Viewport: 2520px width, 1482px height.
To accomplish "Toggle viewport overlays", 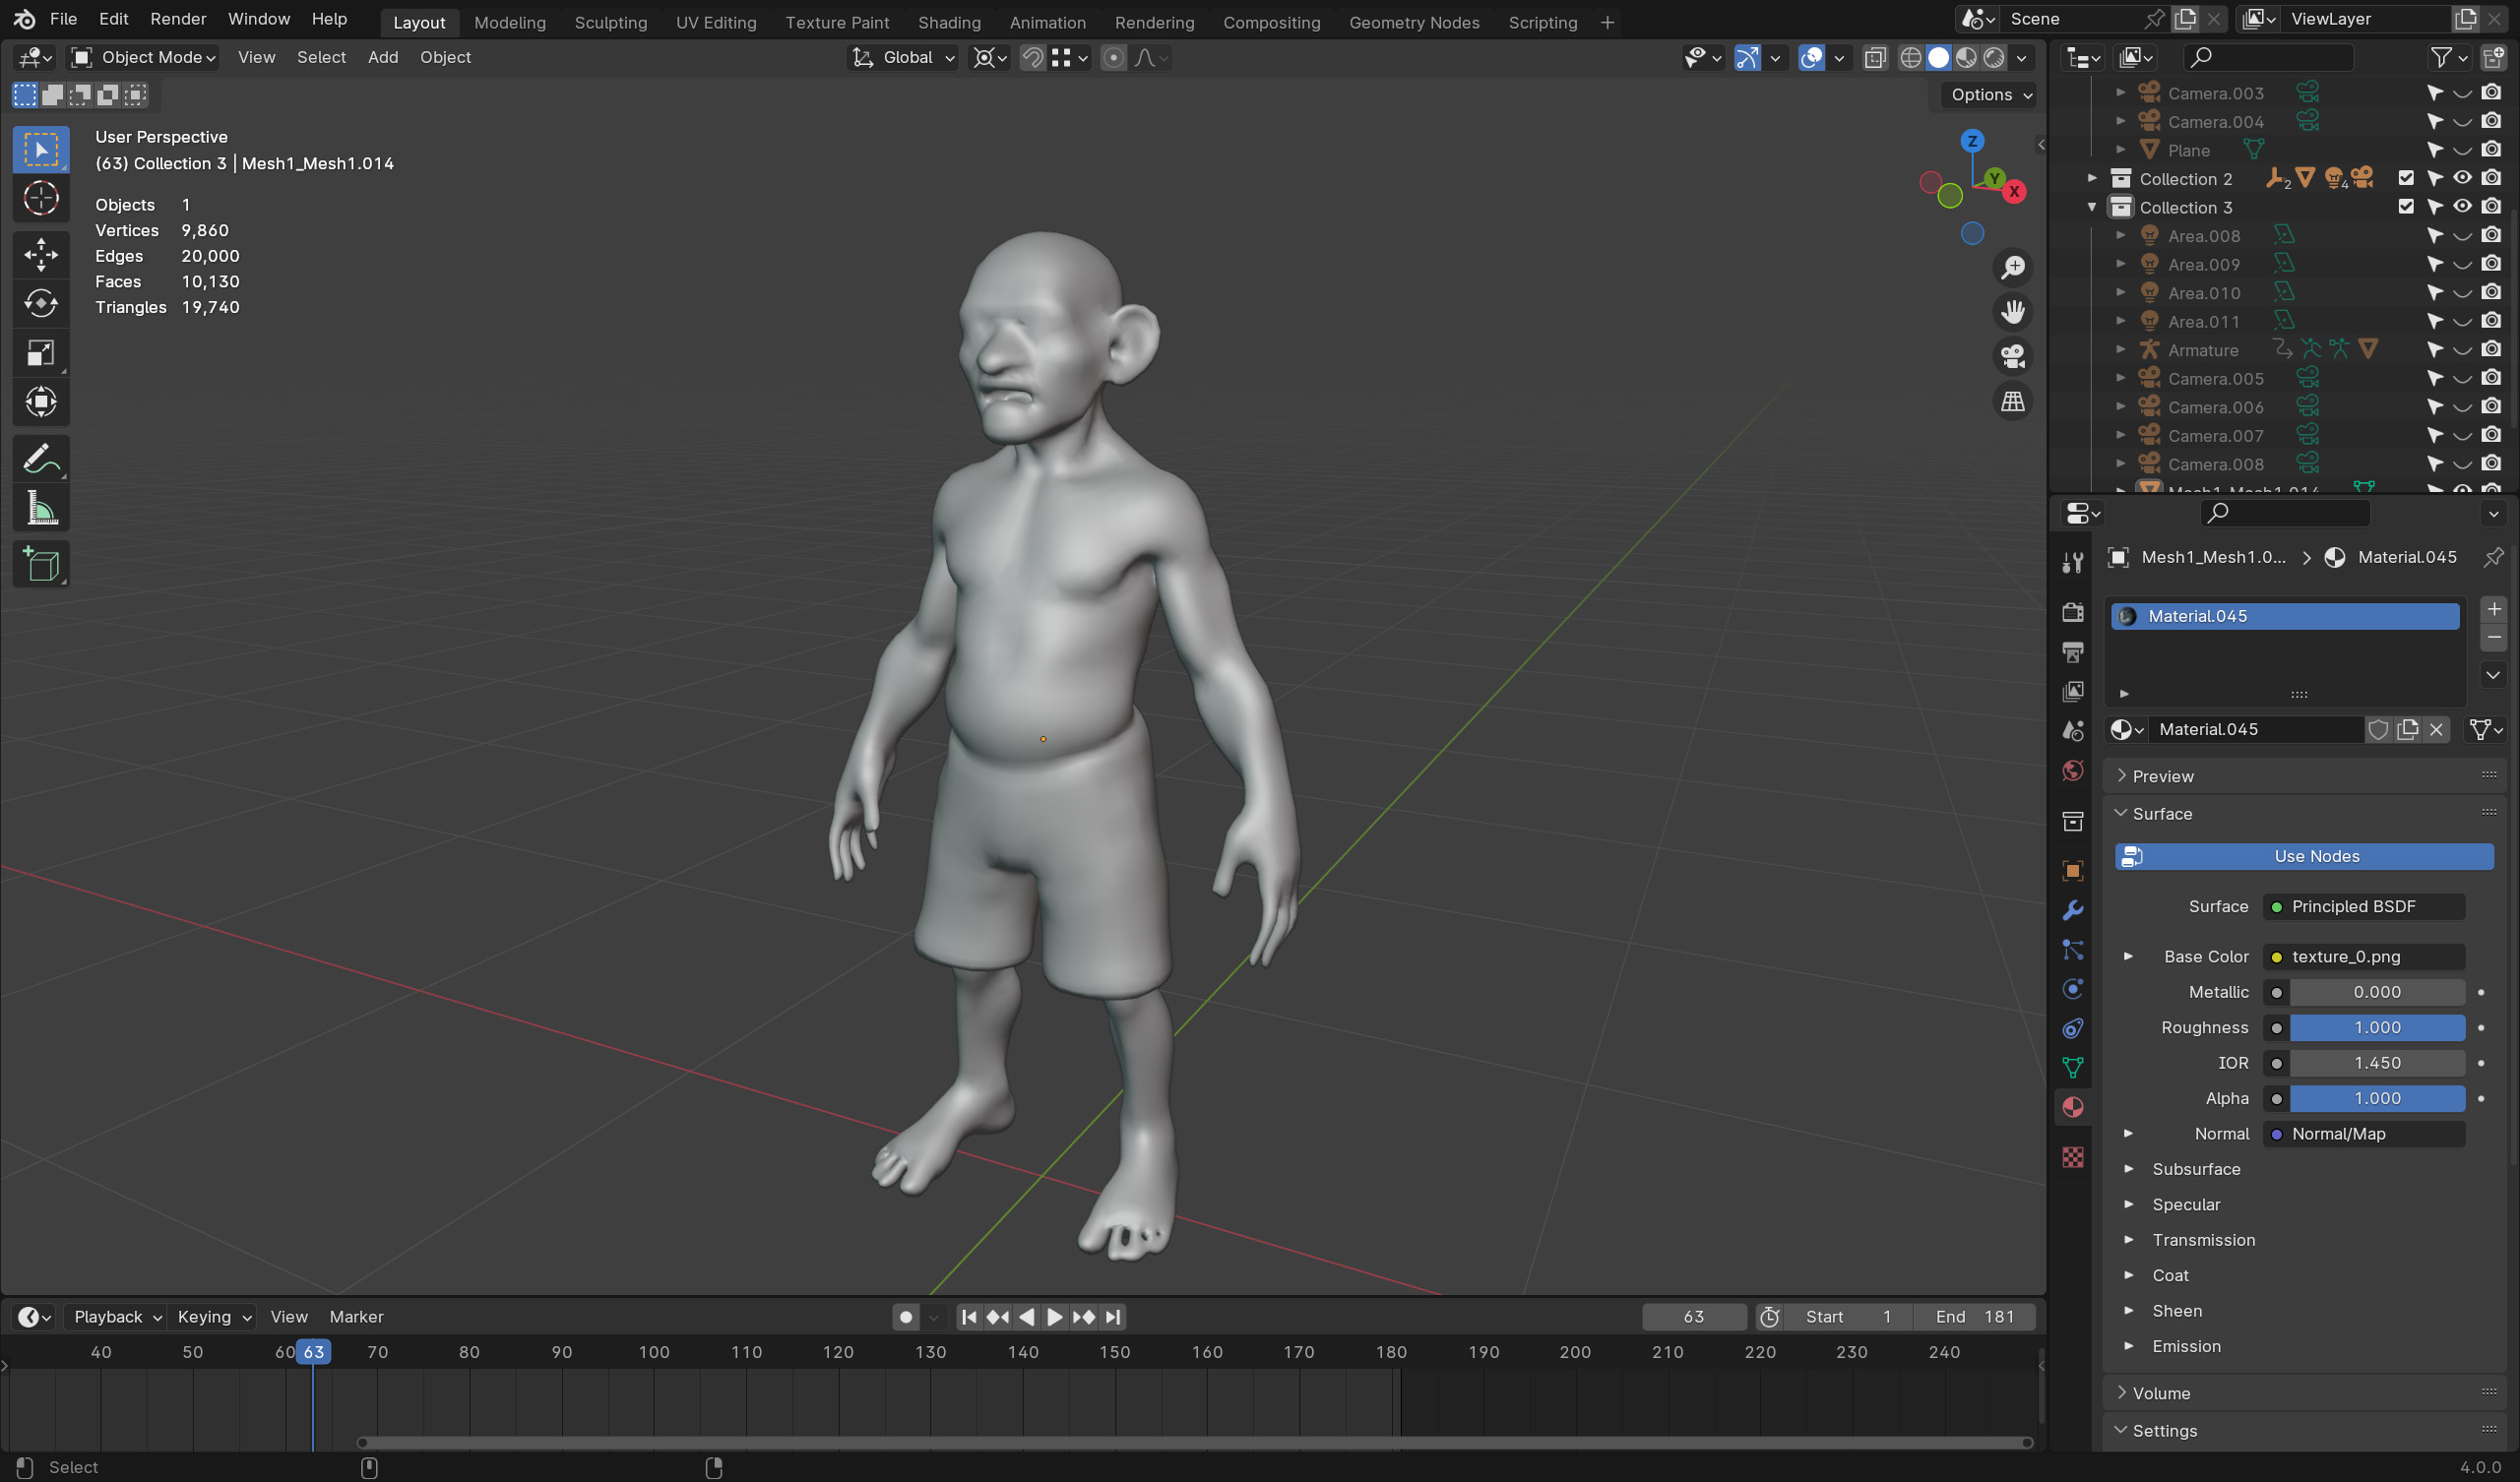I will pos(1811,57).
